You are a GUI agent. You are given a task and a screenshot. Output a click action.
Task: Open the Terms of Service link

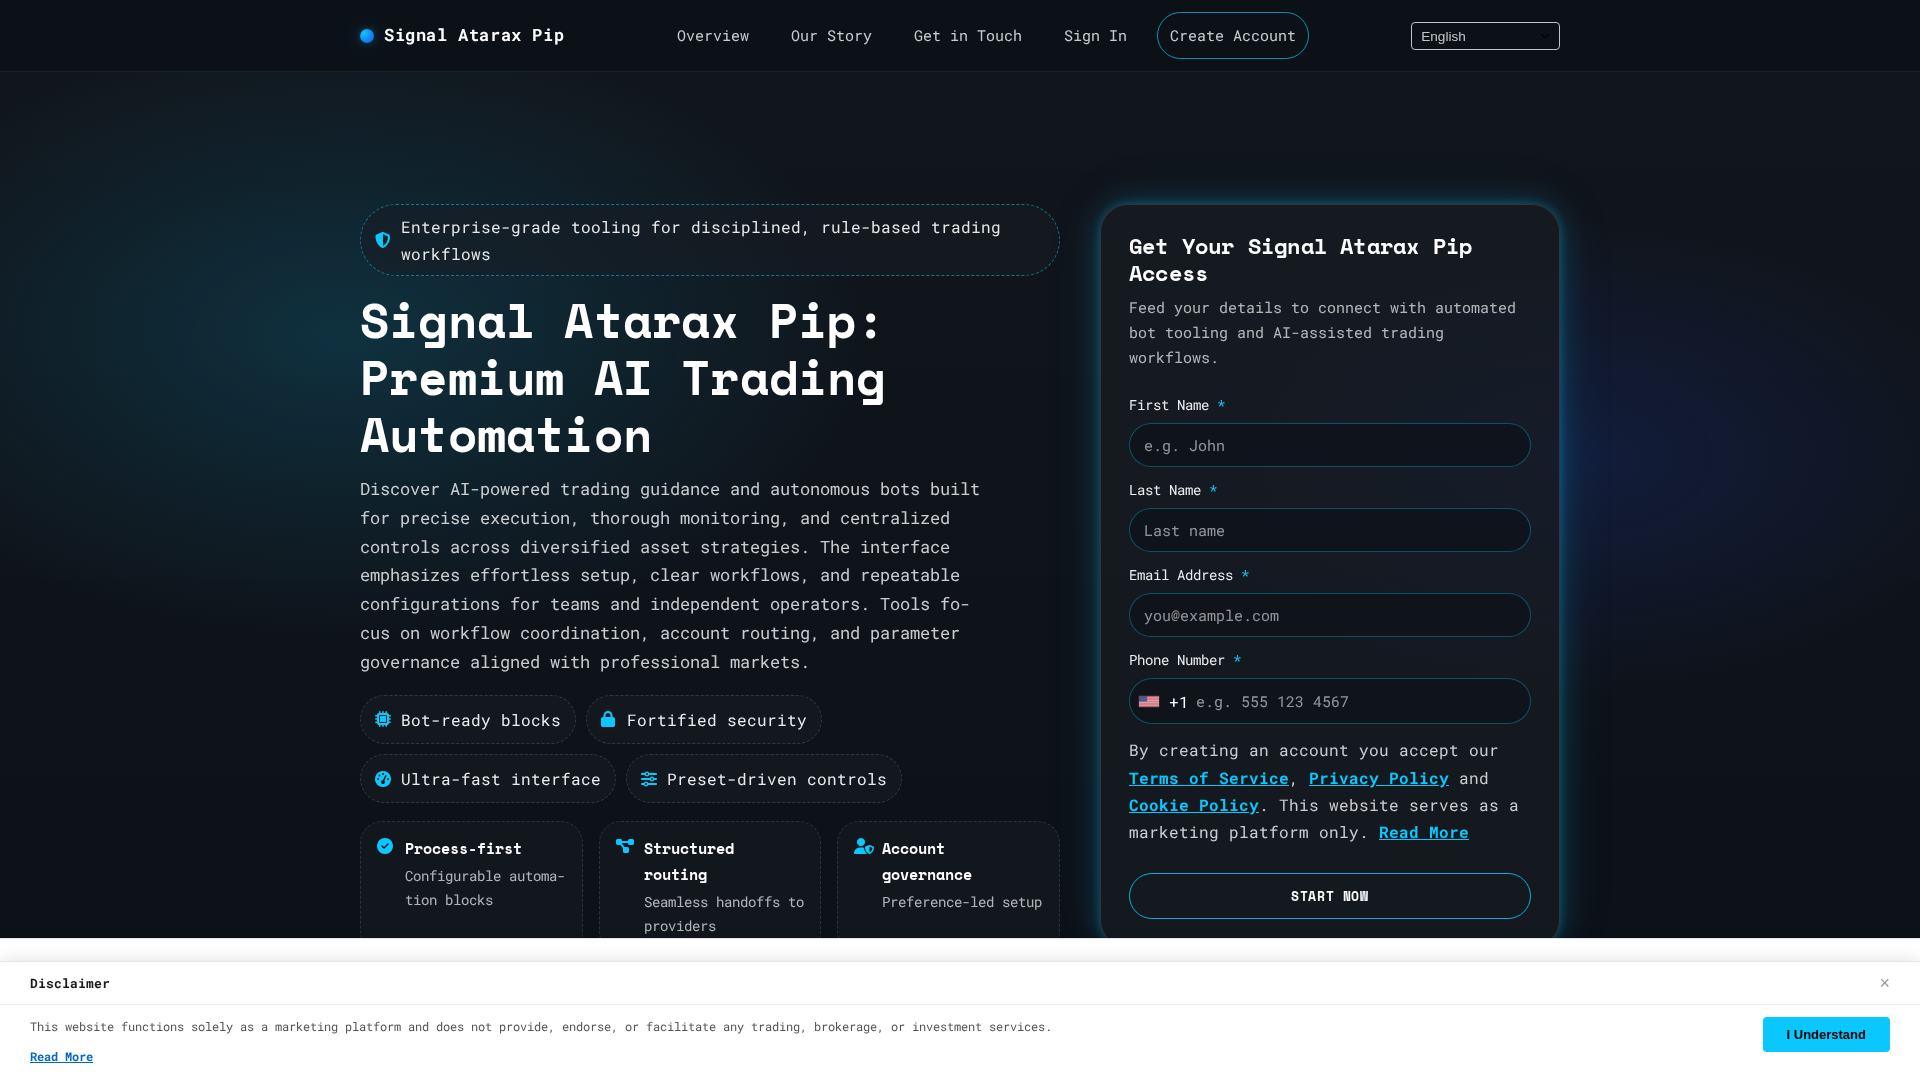click(x=1208, y=778)
